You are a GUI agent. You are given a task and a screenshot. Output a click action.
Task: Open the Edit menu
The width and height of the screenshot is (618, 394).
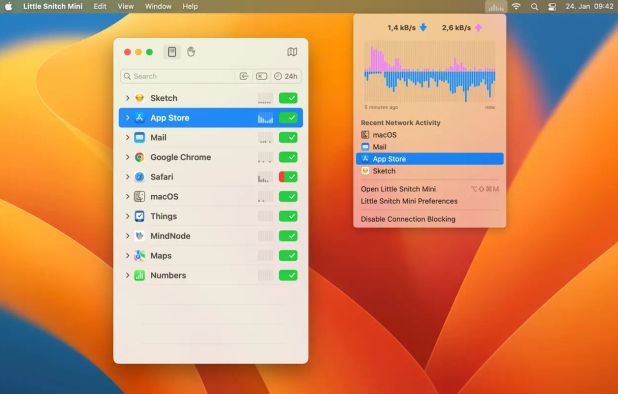tap(100, 6)
